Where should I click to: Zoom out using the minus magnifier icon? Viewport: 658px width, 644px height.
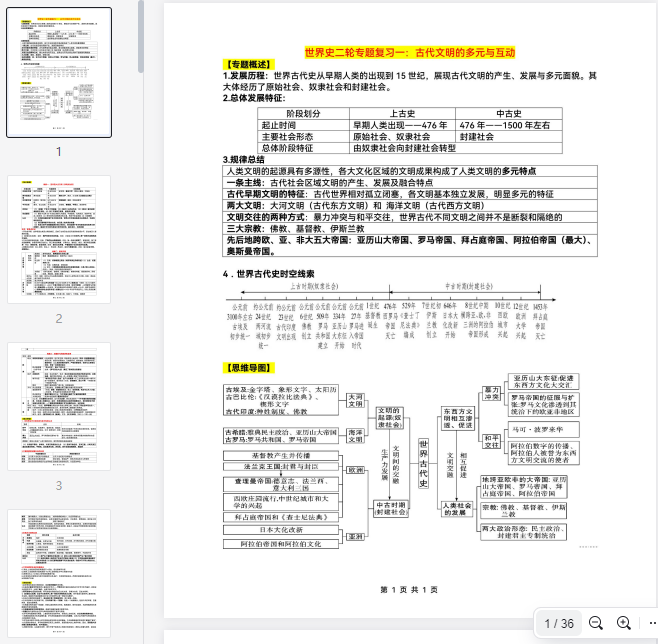click(596, 623)
